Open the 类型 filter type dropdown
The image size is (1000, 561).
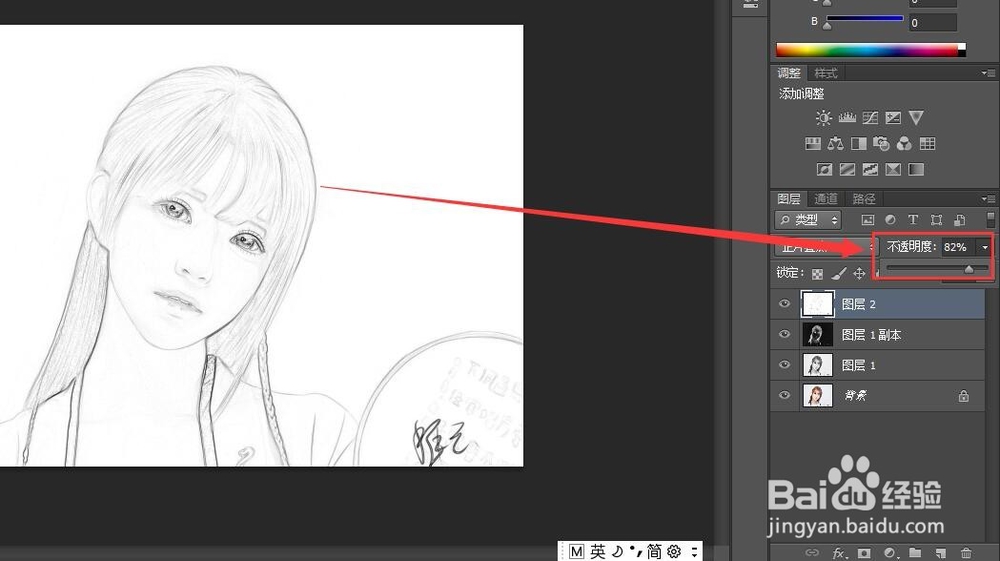pyautogui.click(x=808, y=220)
